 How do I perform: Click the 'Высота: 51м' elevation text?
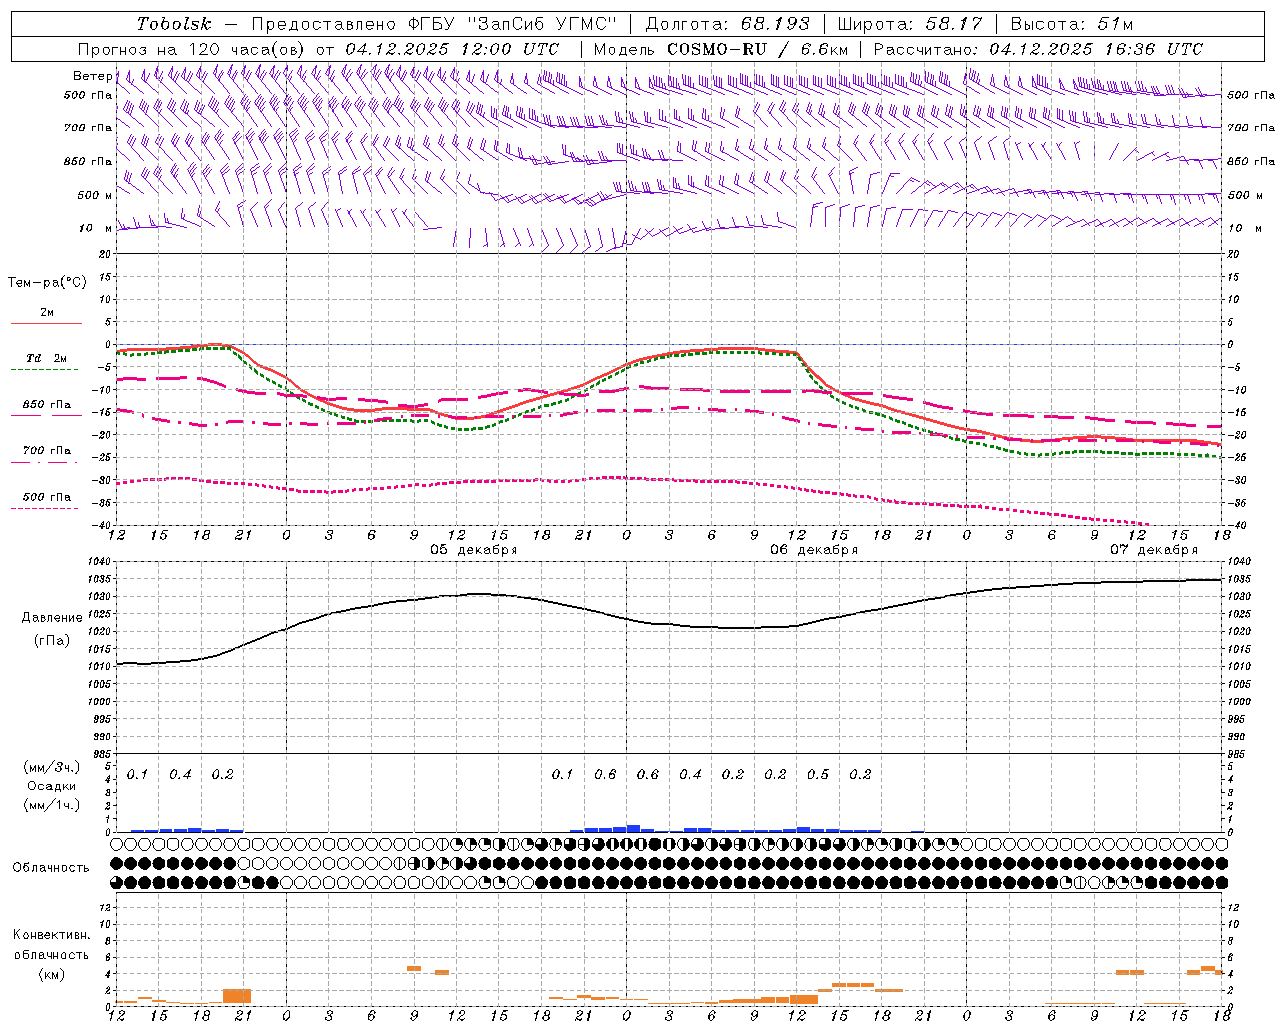coord(1072,24)
